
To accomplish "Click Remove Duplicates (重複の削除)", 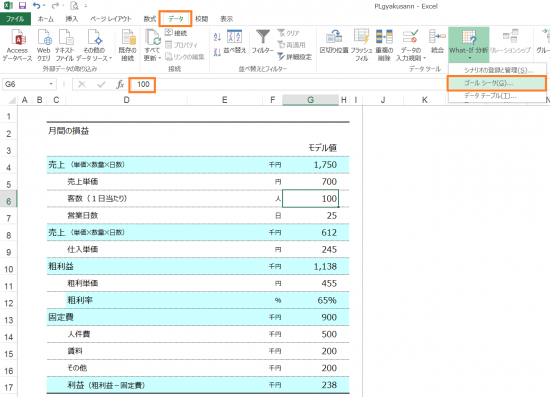I will (x=384, y=46).
